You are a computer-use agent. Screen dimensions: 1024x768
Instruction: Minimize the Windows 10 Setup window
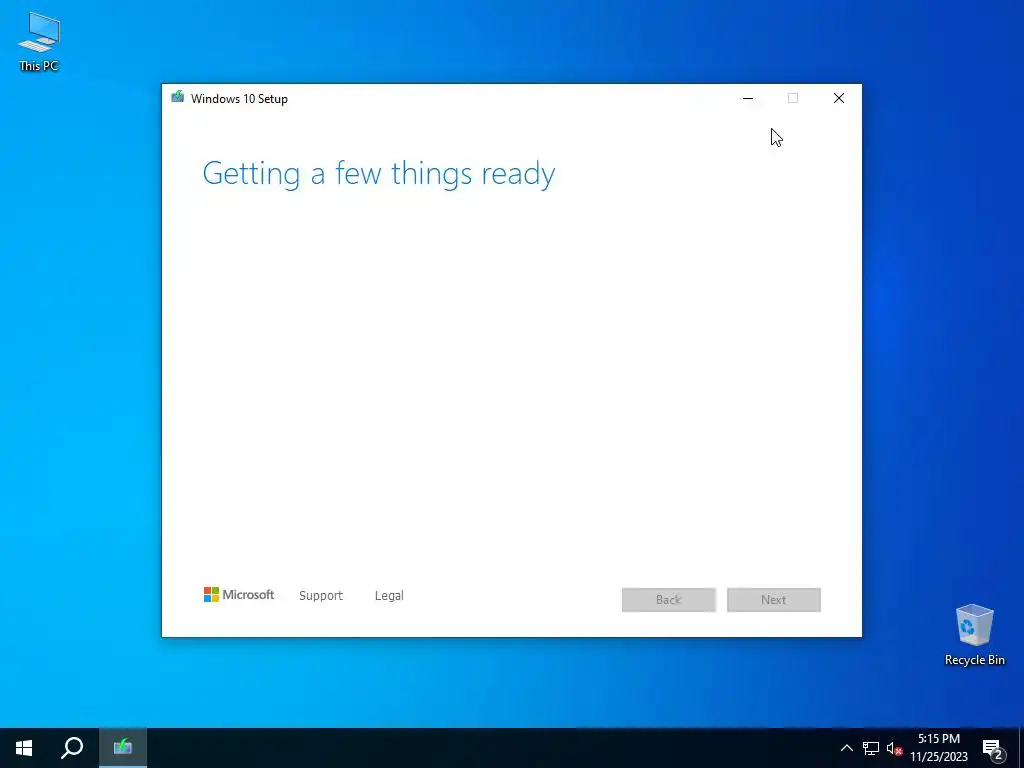click(748, 99)
